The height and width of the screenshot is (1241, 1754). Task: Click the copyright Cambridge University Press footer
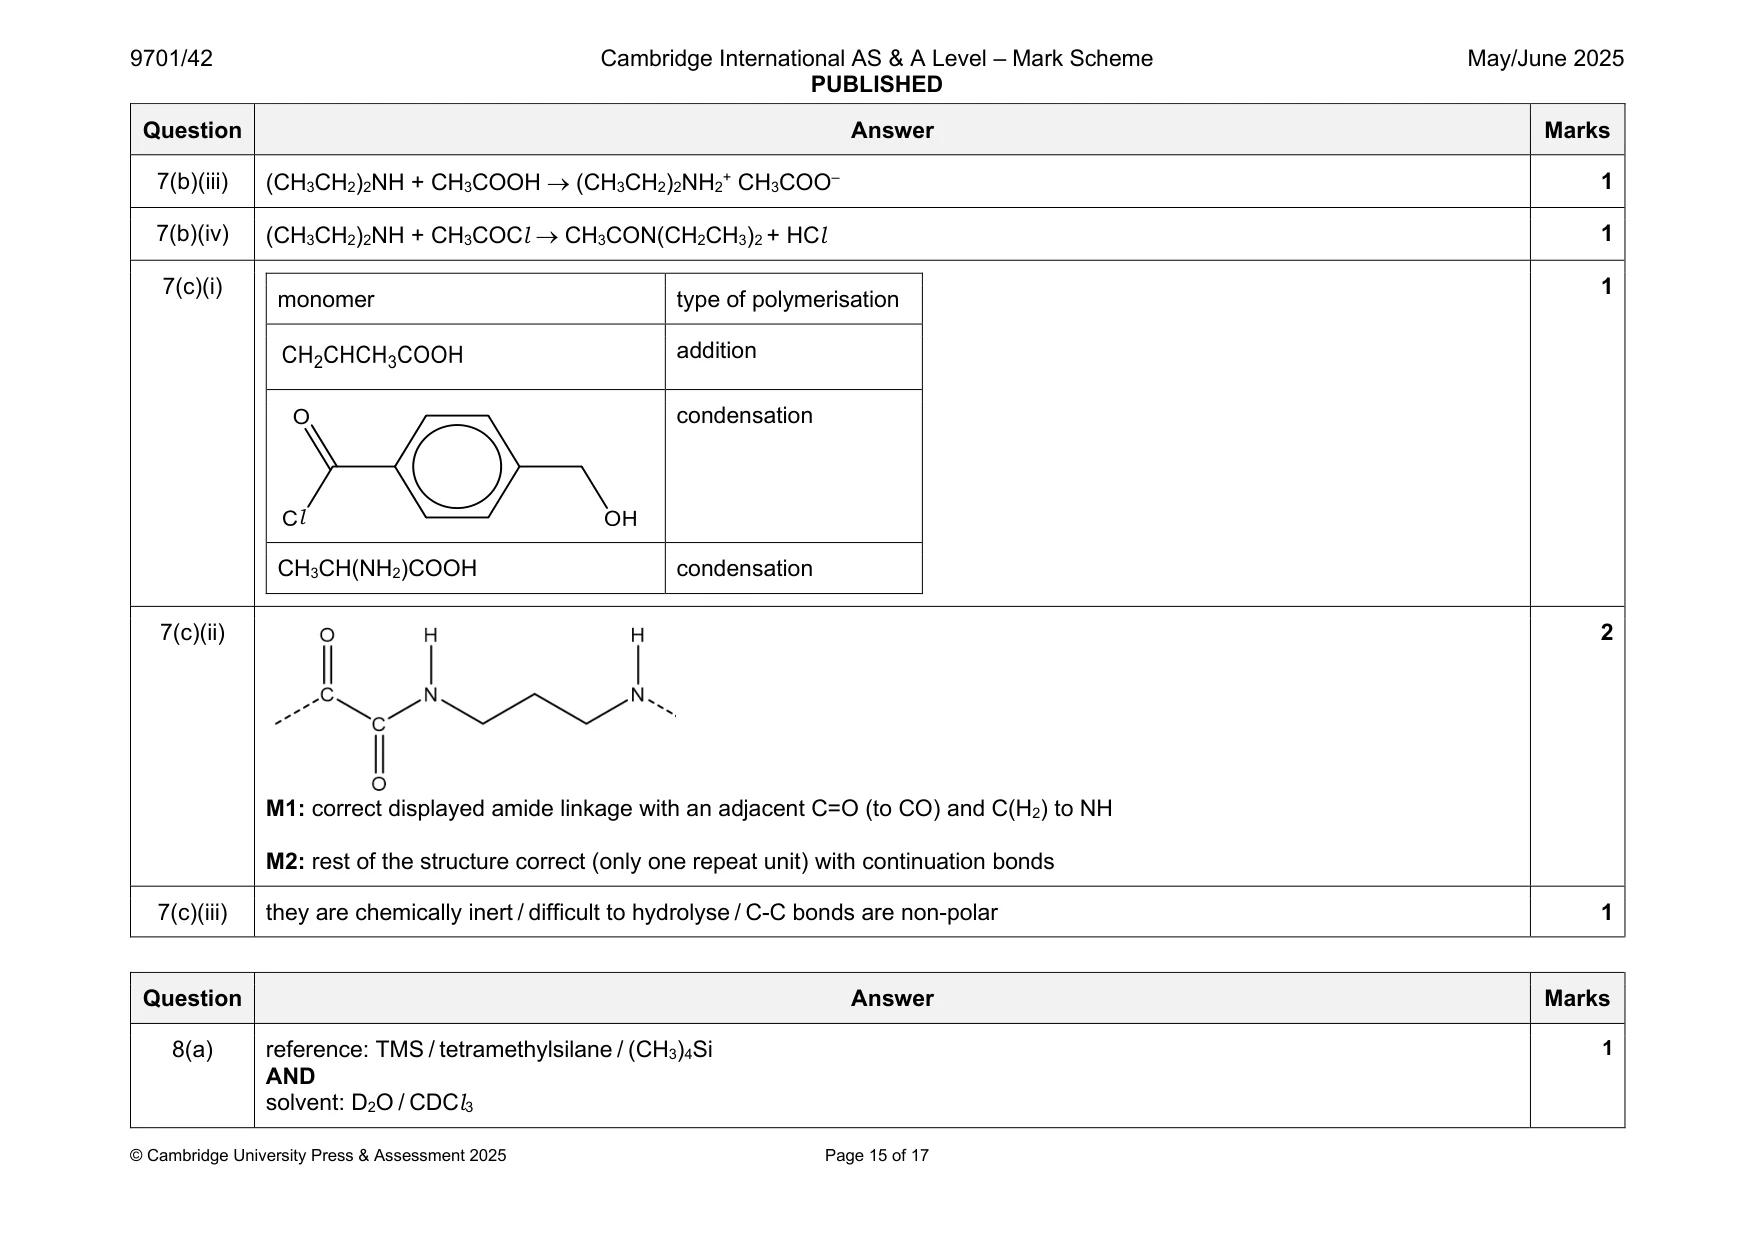(x=318, y=1156)
